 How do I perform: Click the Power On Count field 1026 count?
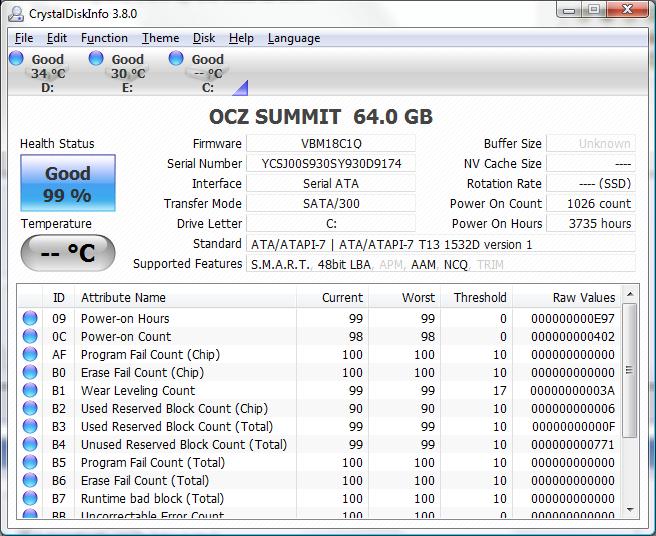[591, 204]
